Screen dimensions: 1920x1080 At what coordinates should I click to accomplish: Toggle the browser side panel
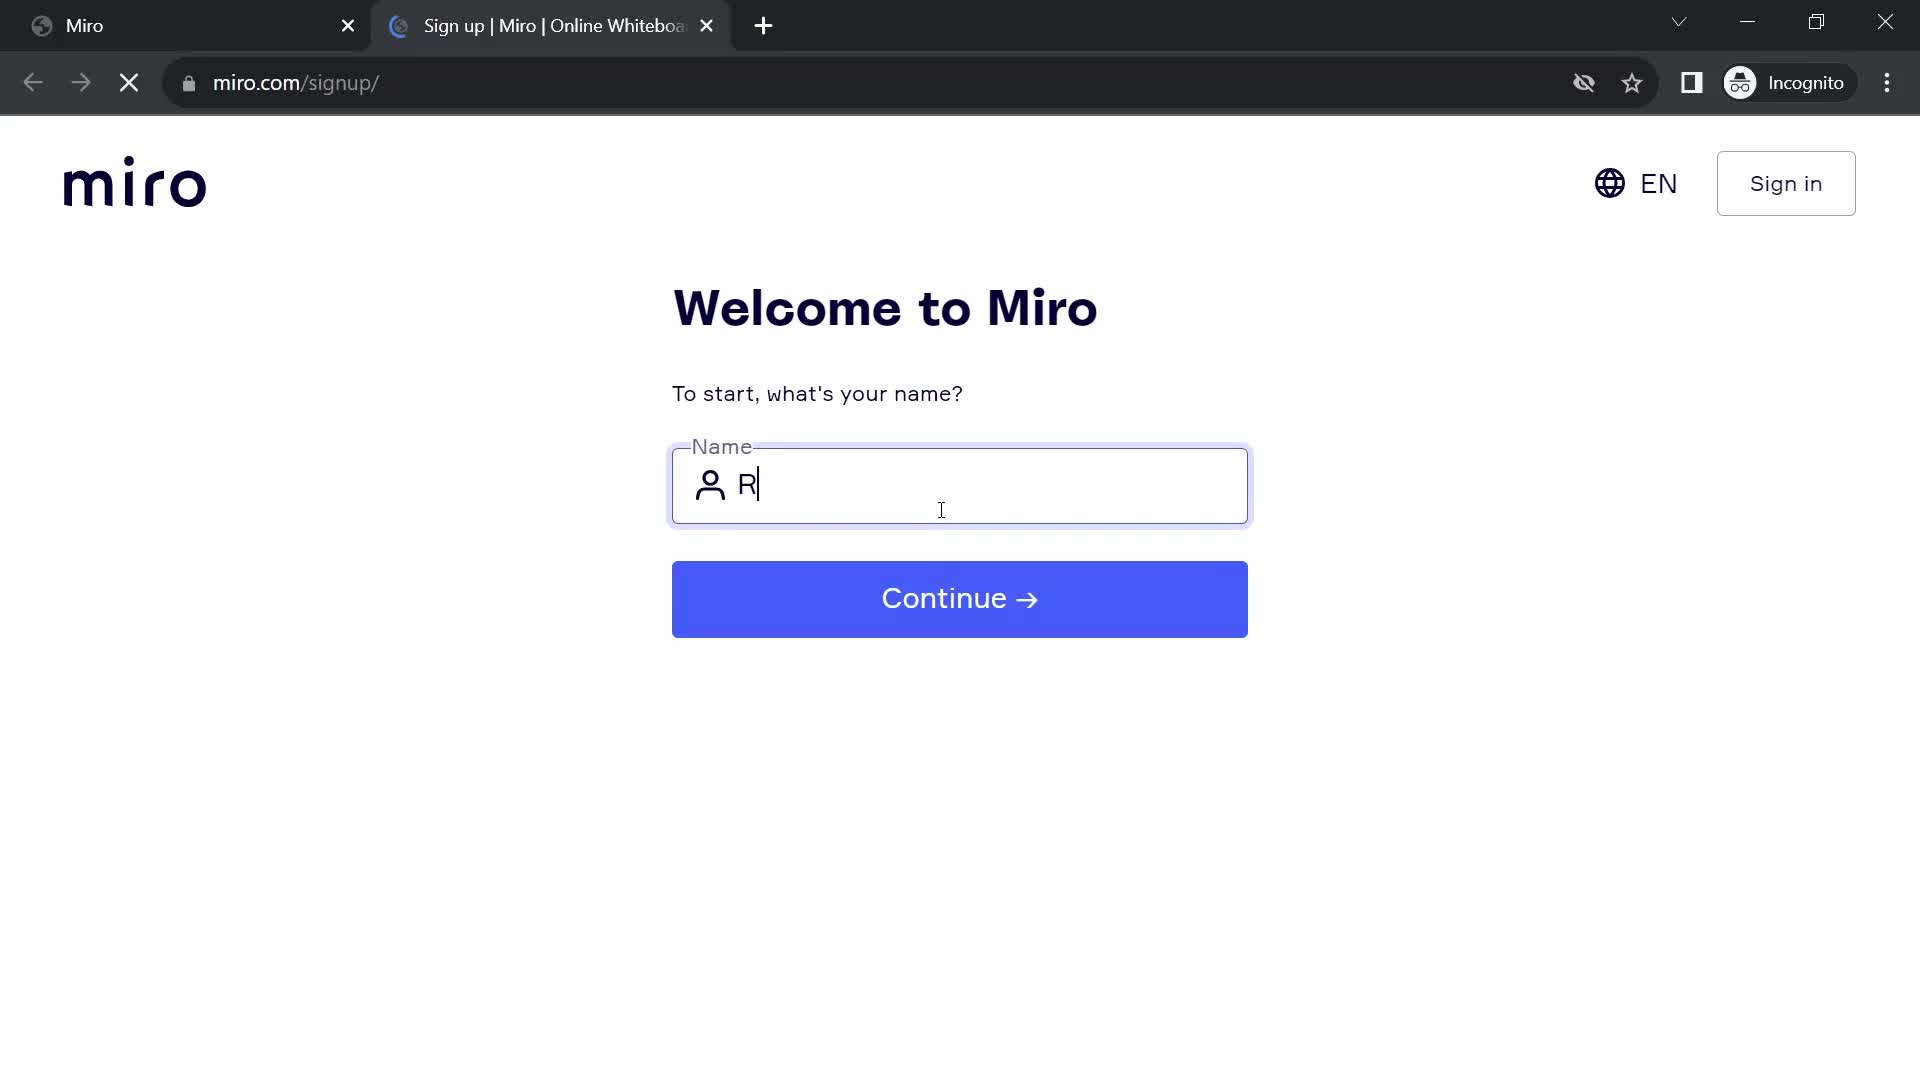(1691, 83)
